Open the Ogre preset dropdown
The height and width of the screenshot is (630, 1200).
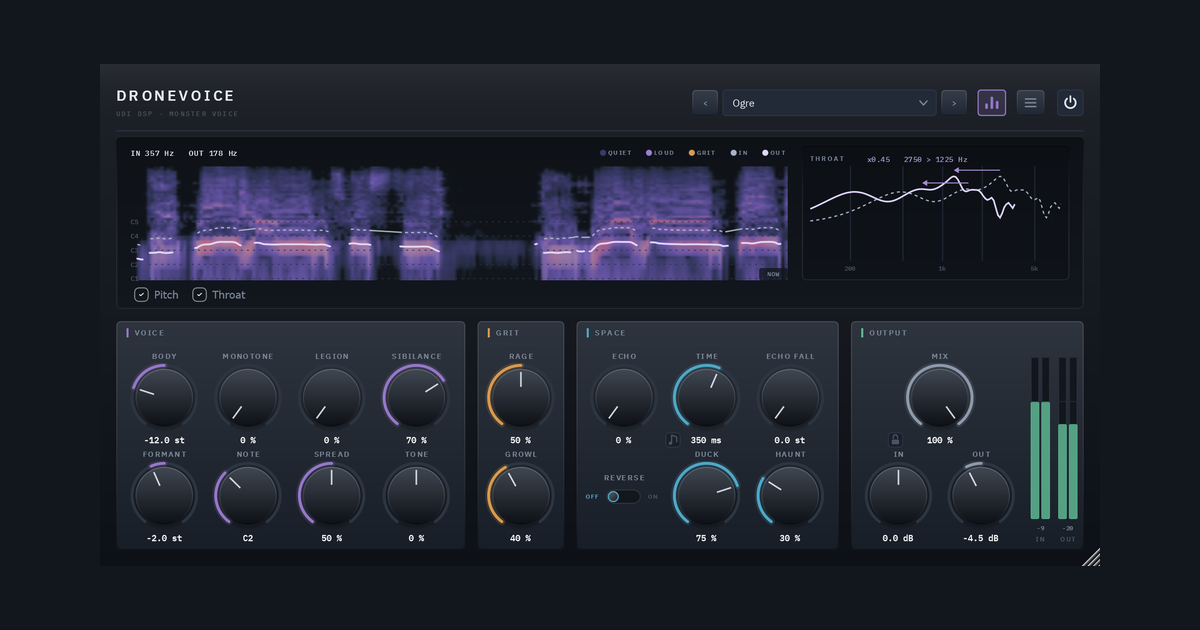point(829,103)
